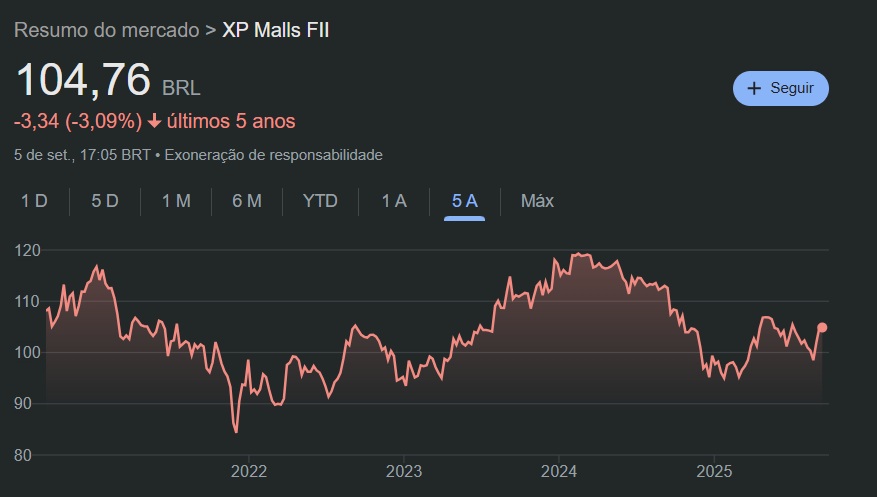Click the 2022 label on time axis

pyautogui.click(x=248, y=471)
